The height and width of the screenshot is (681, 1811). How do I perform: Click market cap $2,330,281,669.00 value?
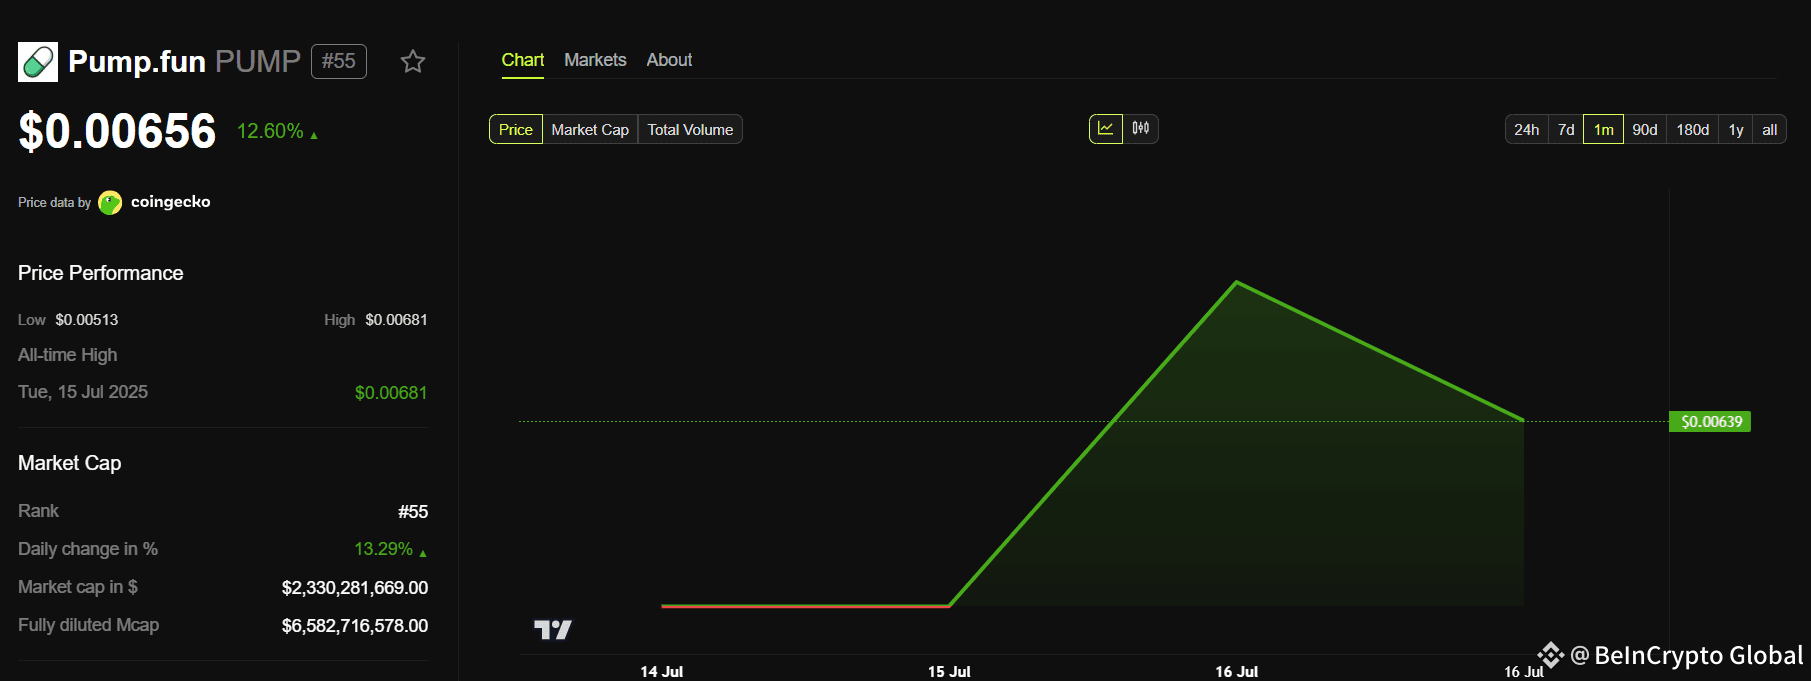tap(355, 588)
